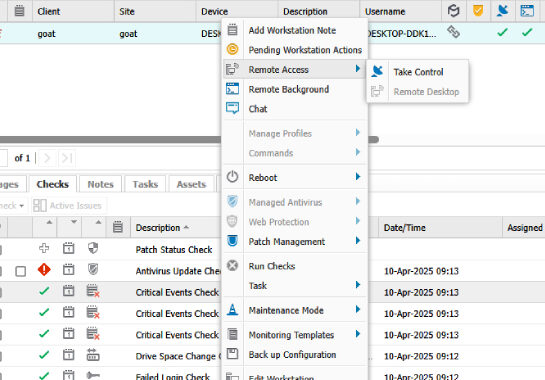Viewport: 545px width, 380px height.
Task: Expand the Monitoring Templates submenu arrow
Action: (x=358, y=334)
